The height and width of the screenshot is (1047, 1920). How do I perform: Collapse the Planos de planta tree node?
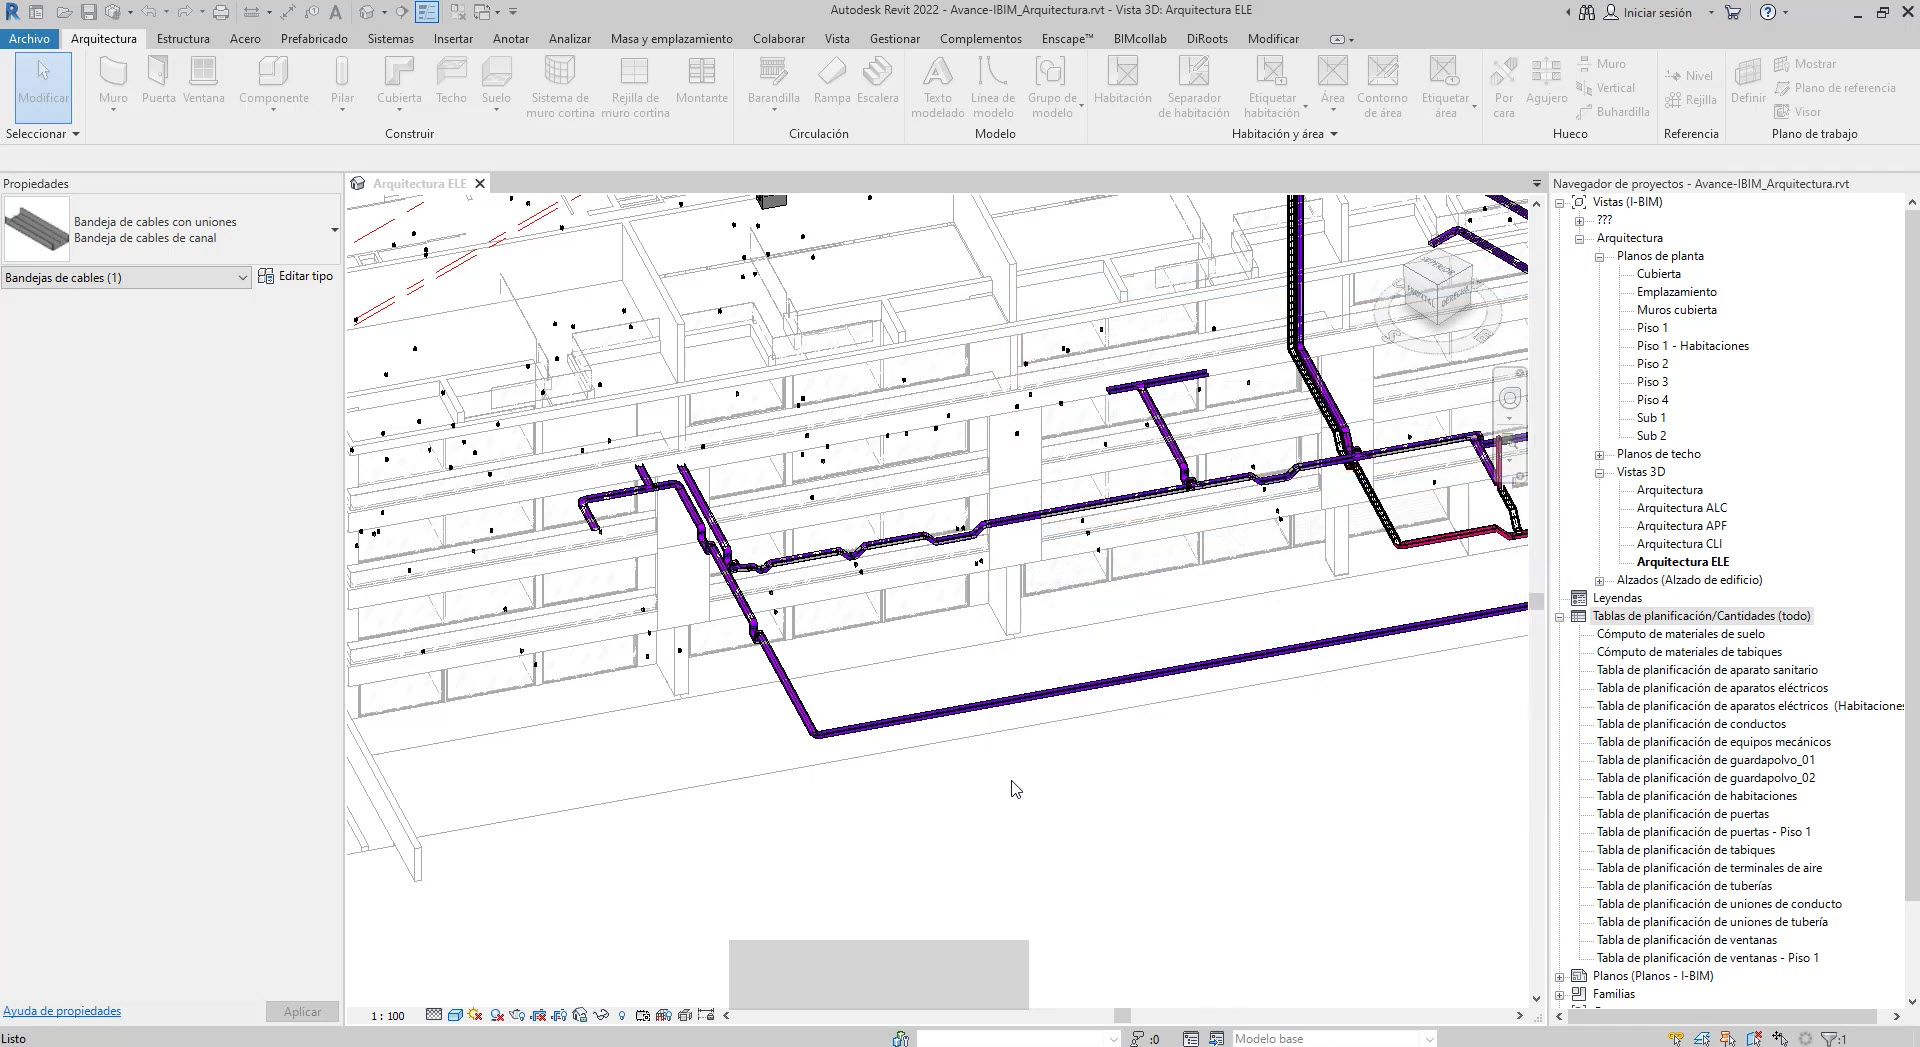point(1599,257)
